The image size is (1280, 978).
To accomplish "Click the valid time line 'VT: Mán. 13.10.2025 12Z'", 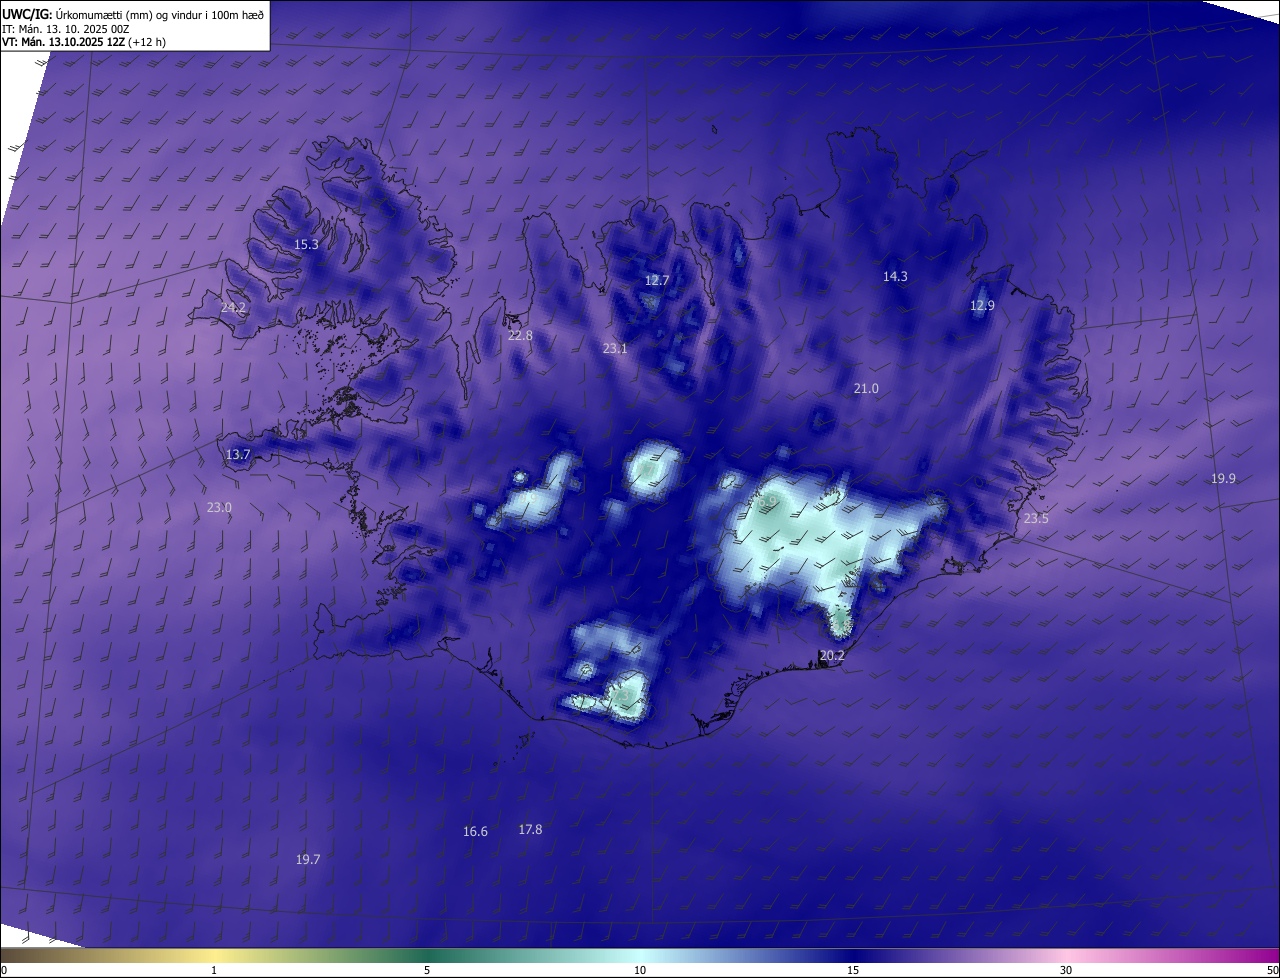I will pyautogui.click(x=64, y=43).
